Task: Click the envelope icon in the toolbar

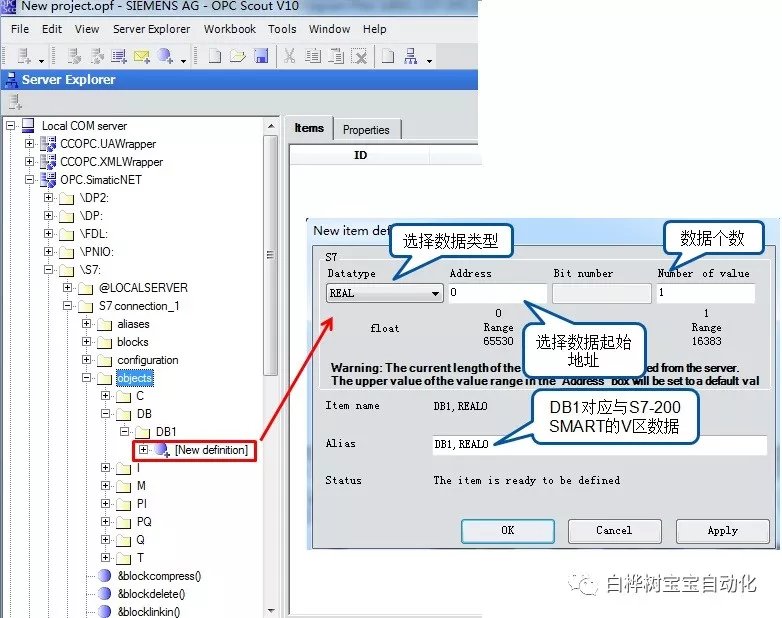Action: coord(141,56)
